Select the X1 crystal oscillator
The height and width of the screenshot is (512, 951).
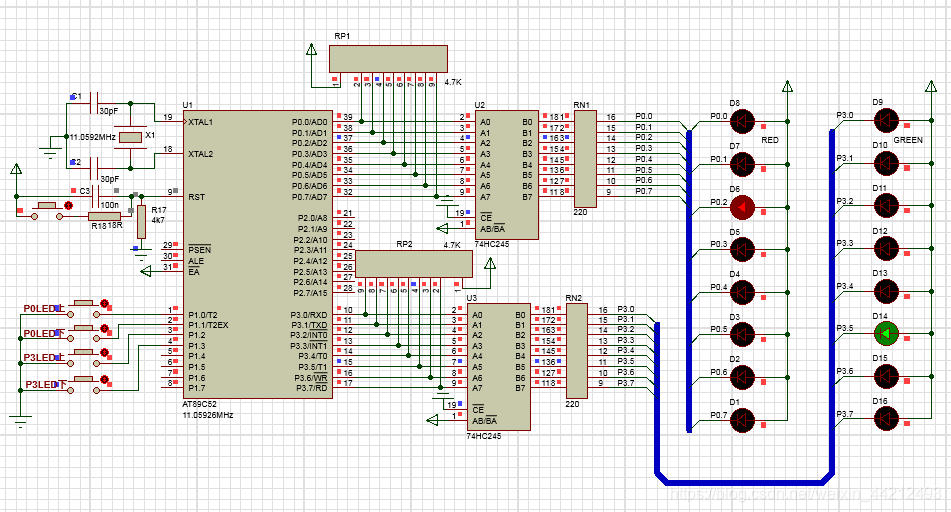point(129,137)
